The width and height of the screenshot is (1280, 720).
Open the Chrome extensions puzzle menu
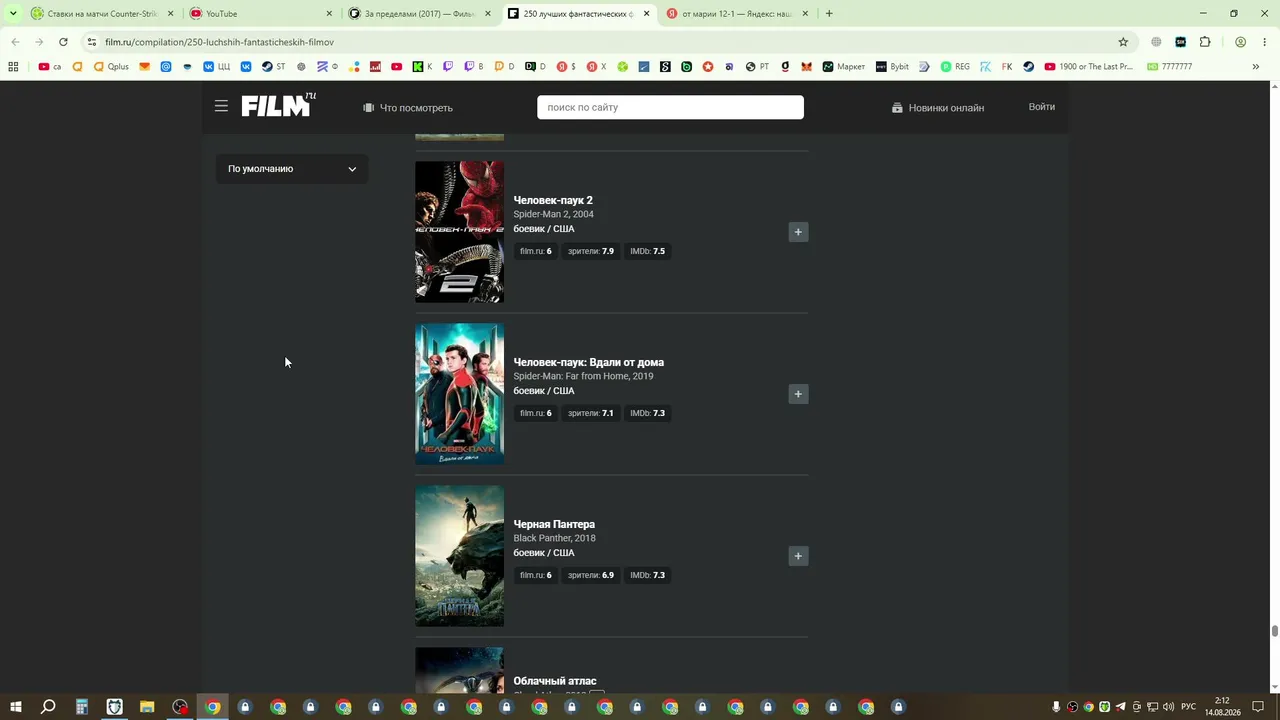(1205, 42)
